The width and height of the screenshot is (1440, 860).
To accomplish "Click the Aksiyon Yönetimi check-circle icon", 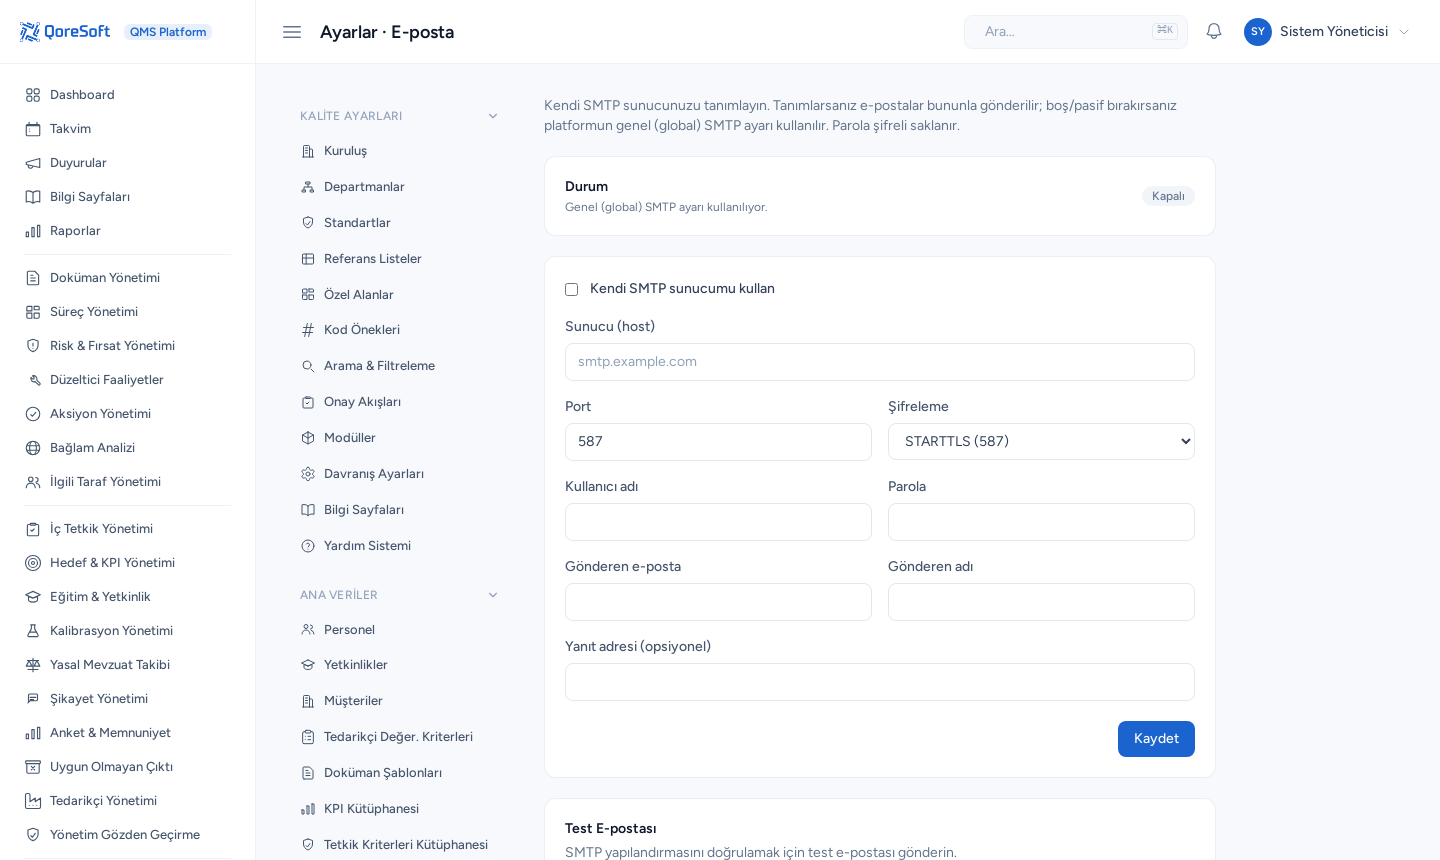I will pyautogui.click(x=33, y=414).
